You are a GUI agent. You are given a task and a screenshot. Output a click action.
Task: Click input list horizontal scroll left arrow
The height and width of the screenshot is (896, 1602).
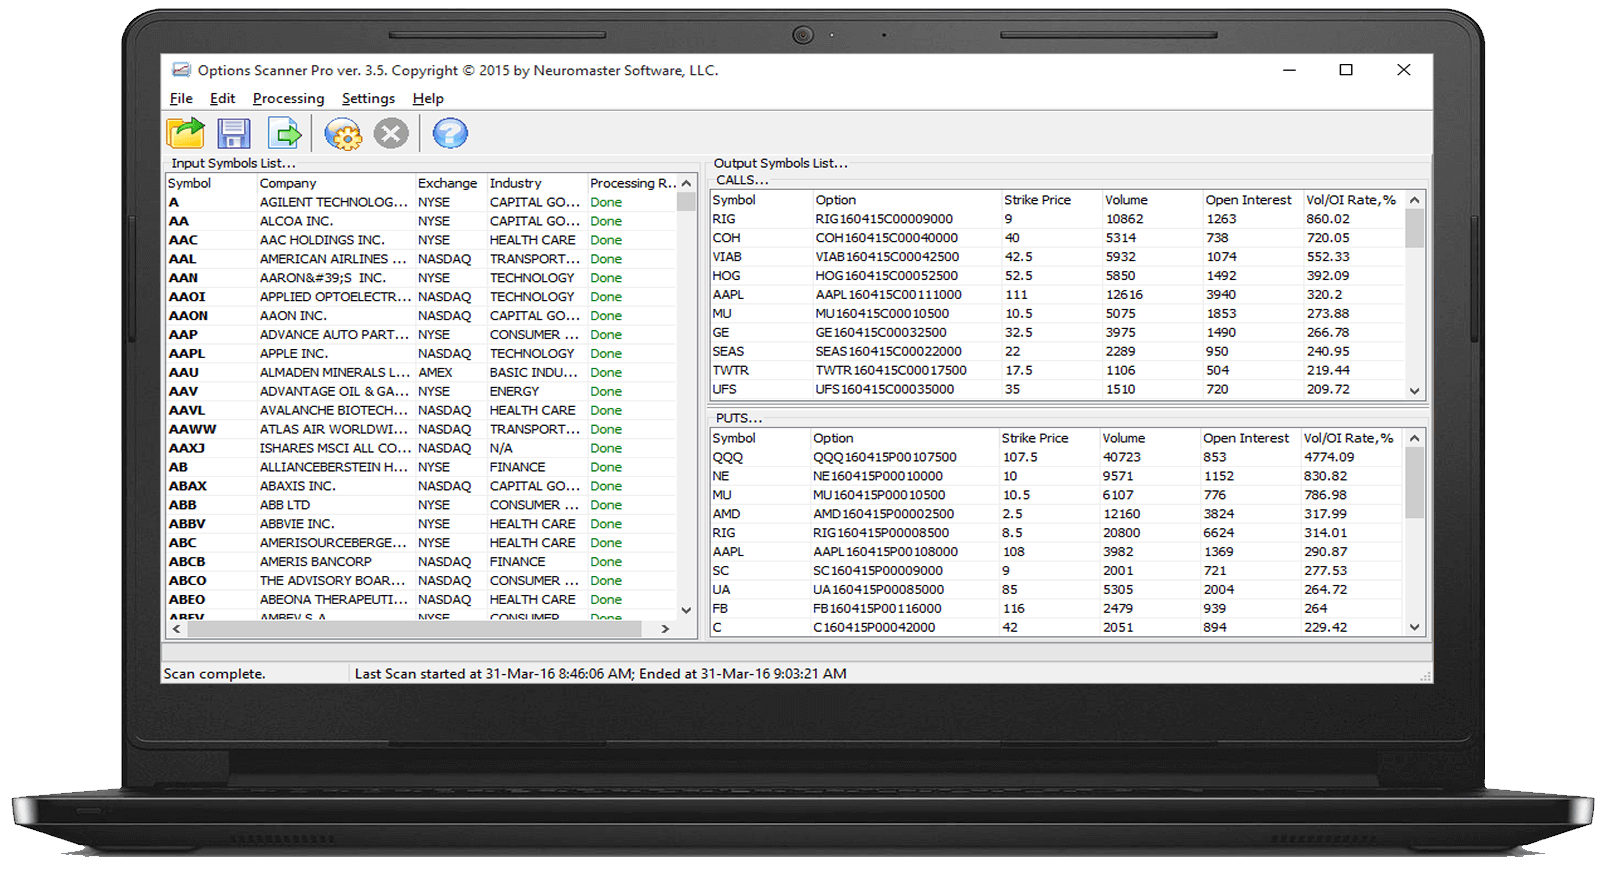pyautogui.click(x=177, y=629)
